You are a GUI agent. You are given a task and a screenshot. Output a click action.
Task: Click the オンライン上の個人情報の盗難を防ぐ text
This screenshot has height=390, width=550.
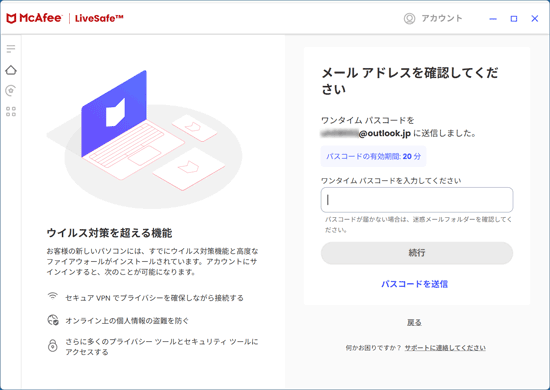coord(127,321)
